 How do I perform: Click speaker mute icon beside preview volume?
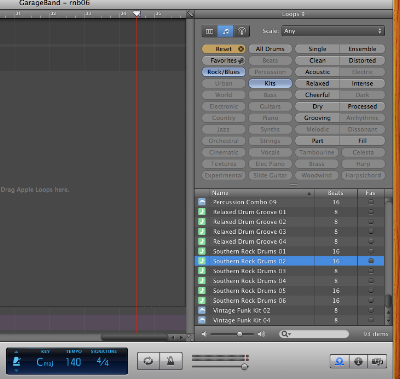pyautogui.click(x=204, y=334)
